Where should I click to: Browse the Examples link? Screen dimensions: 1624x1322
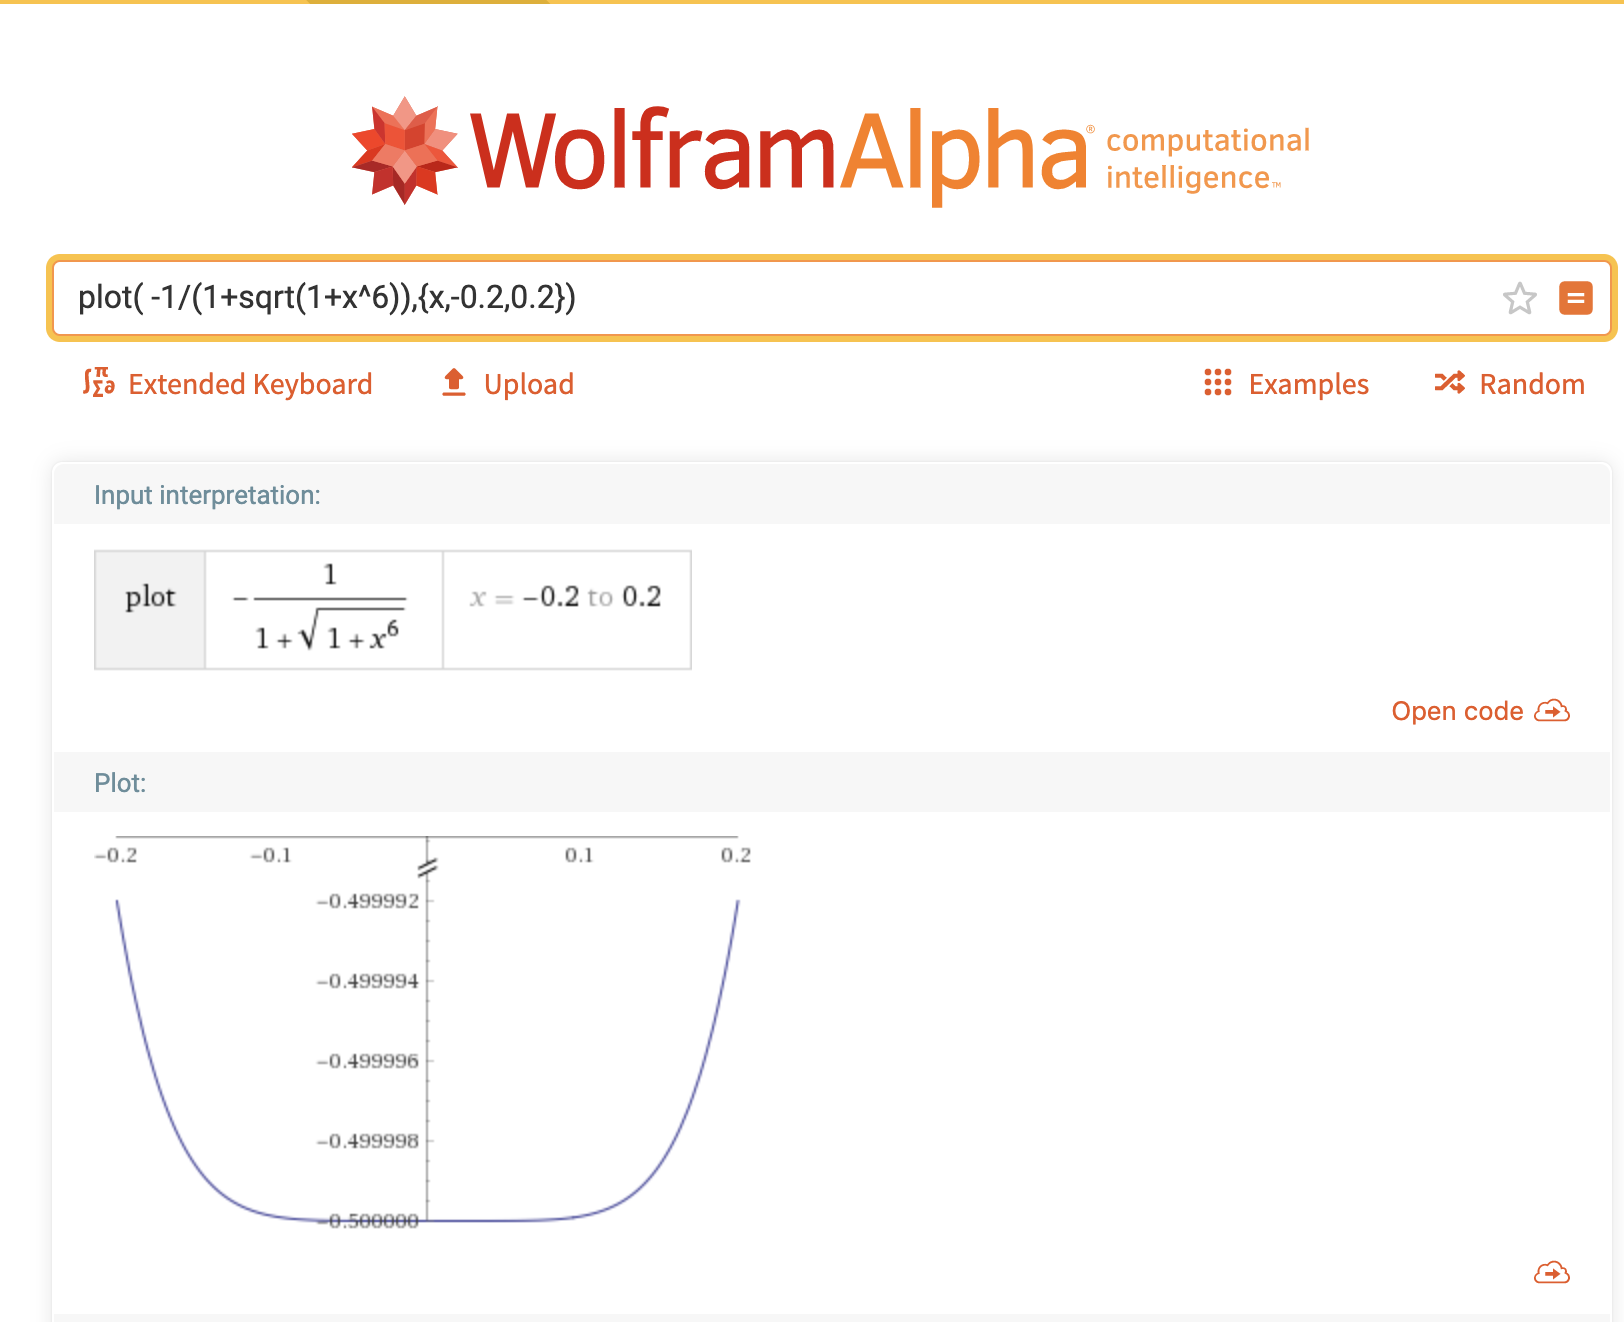1308,384
